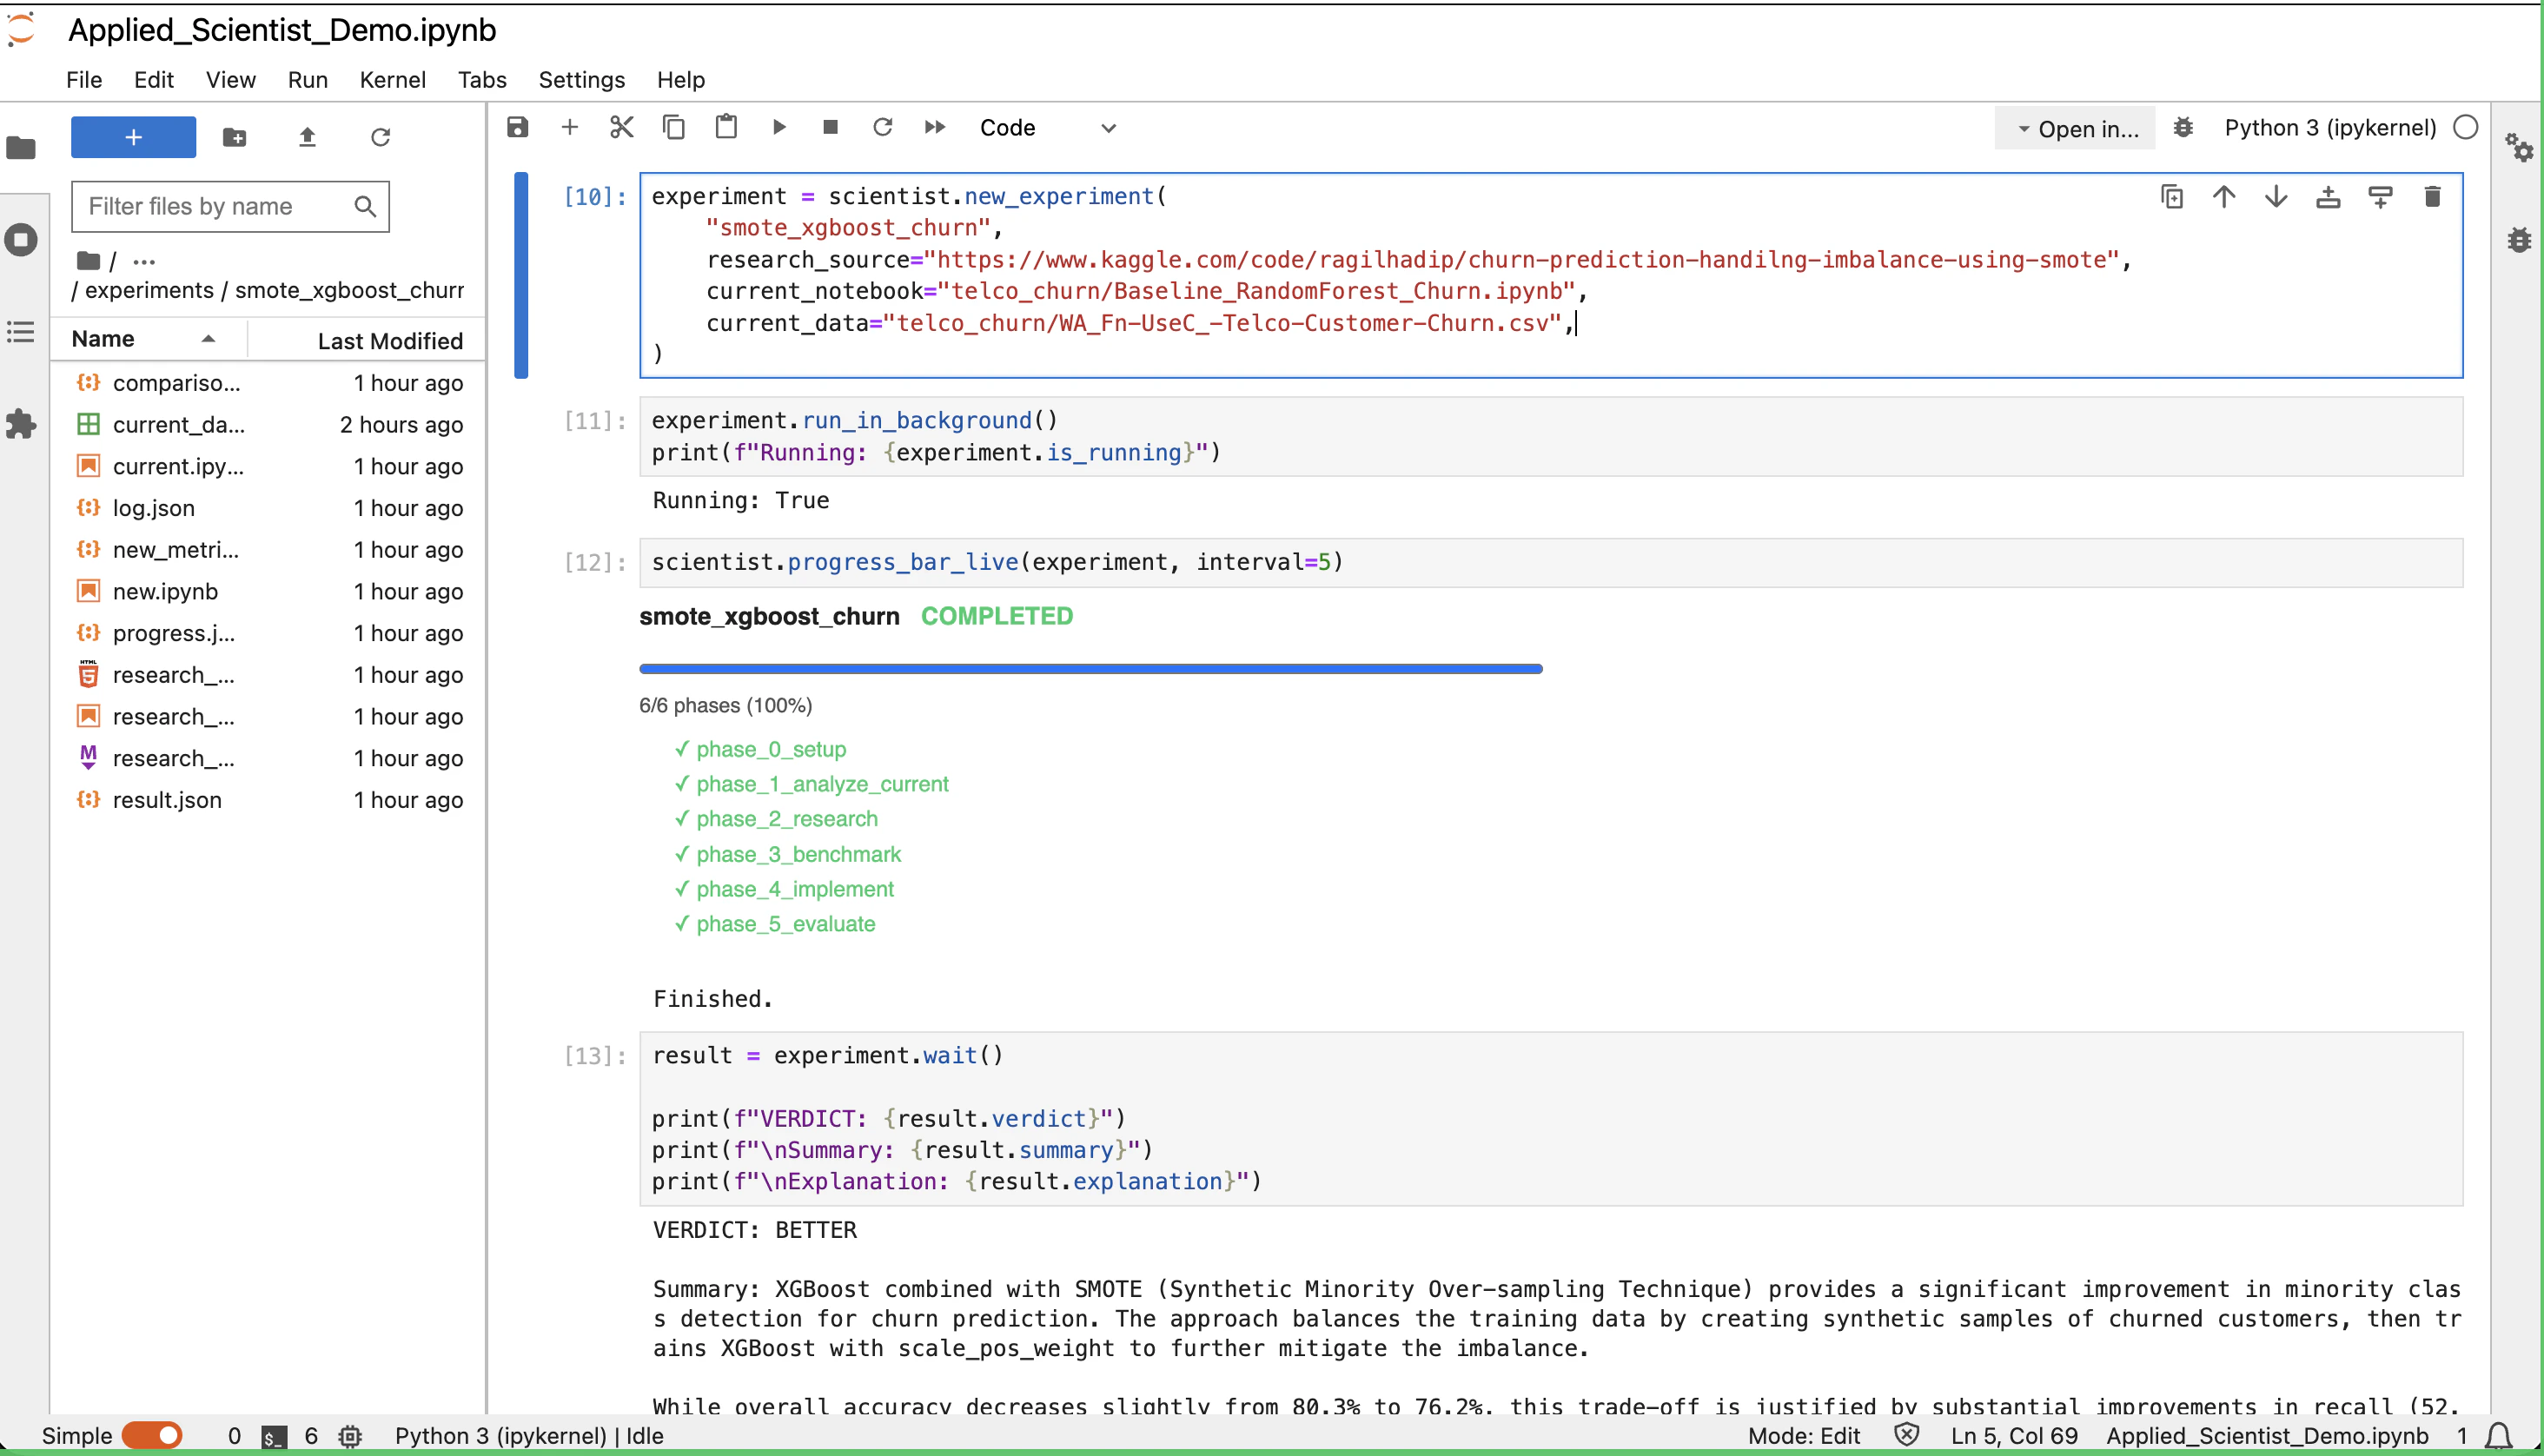This screenshot has width=2544, height=1456.
Task: Open the File menu
Action: pyautogui.click(x=84, y=80)
